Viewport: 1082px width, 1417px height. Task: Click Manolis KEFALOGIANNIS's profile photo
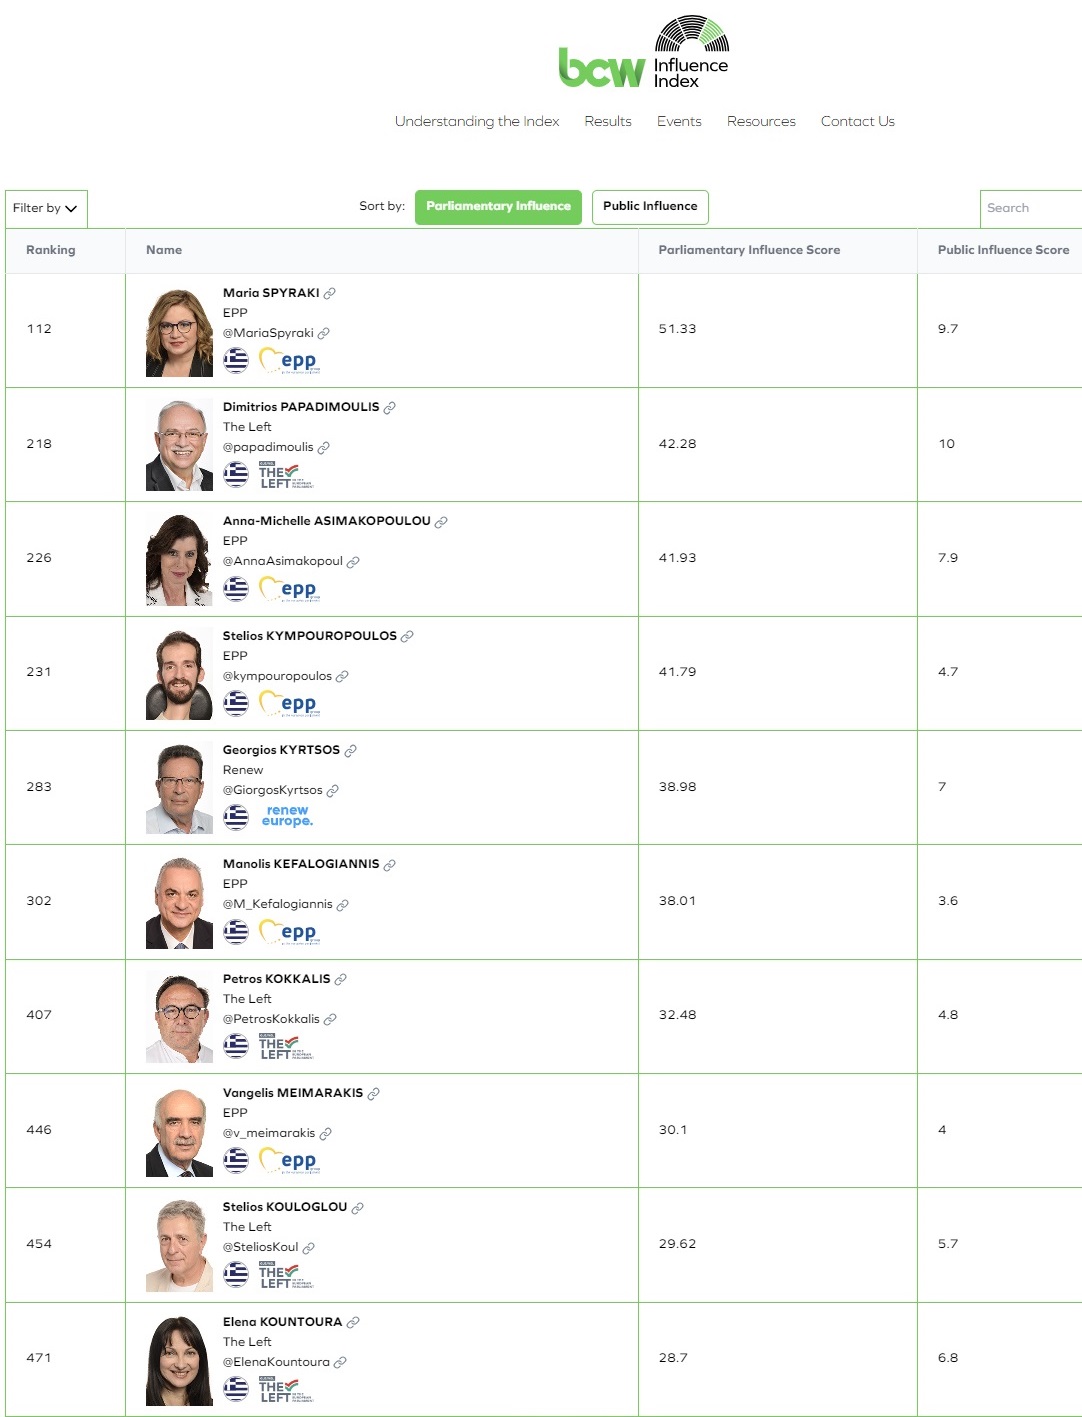point(180,902)
